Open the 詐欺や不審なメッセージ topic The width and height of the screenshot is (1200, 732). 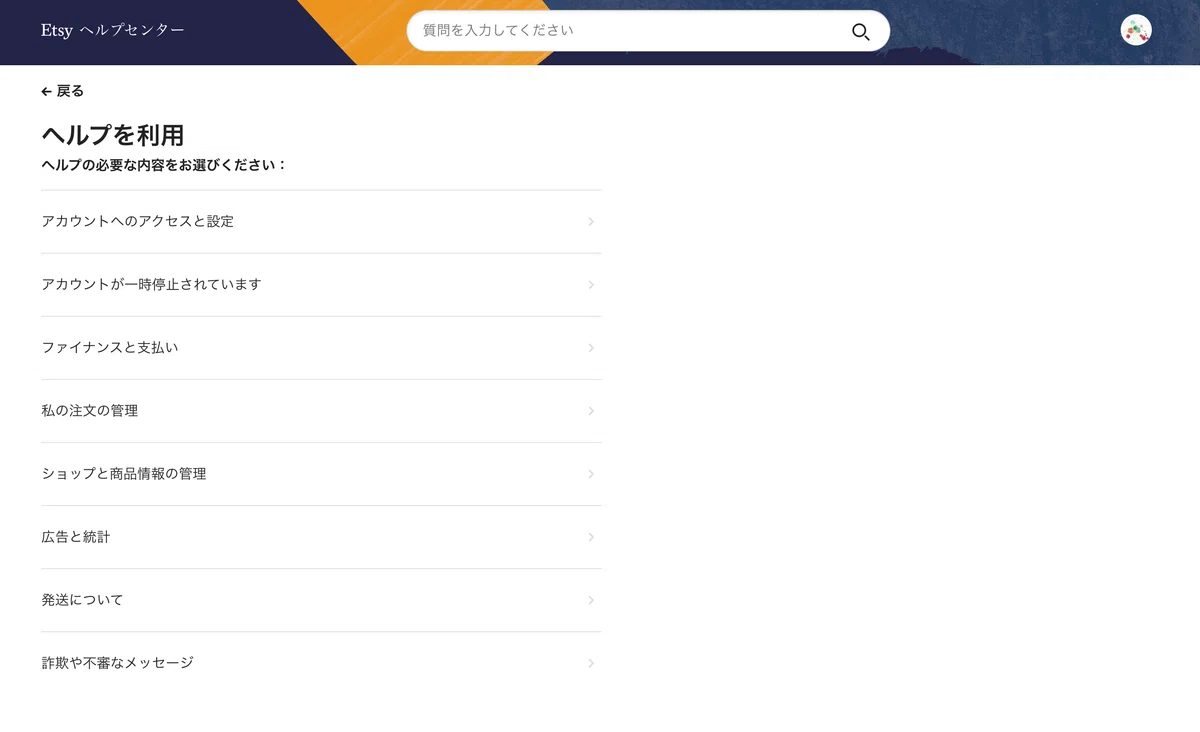tap(321, 662)
